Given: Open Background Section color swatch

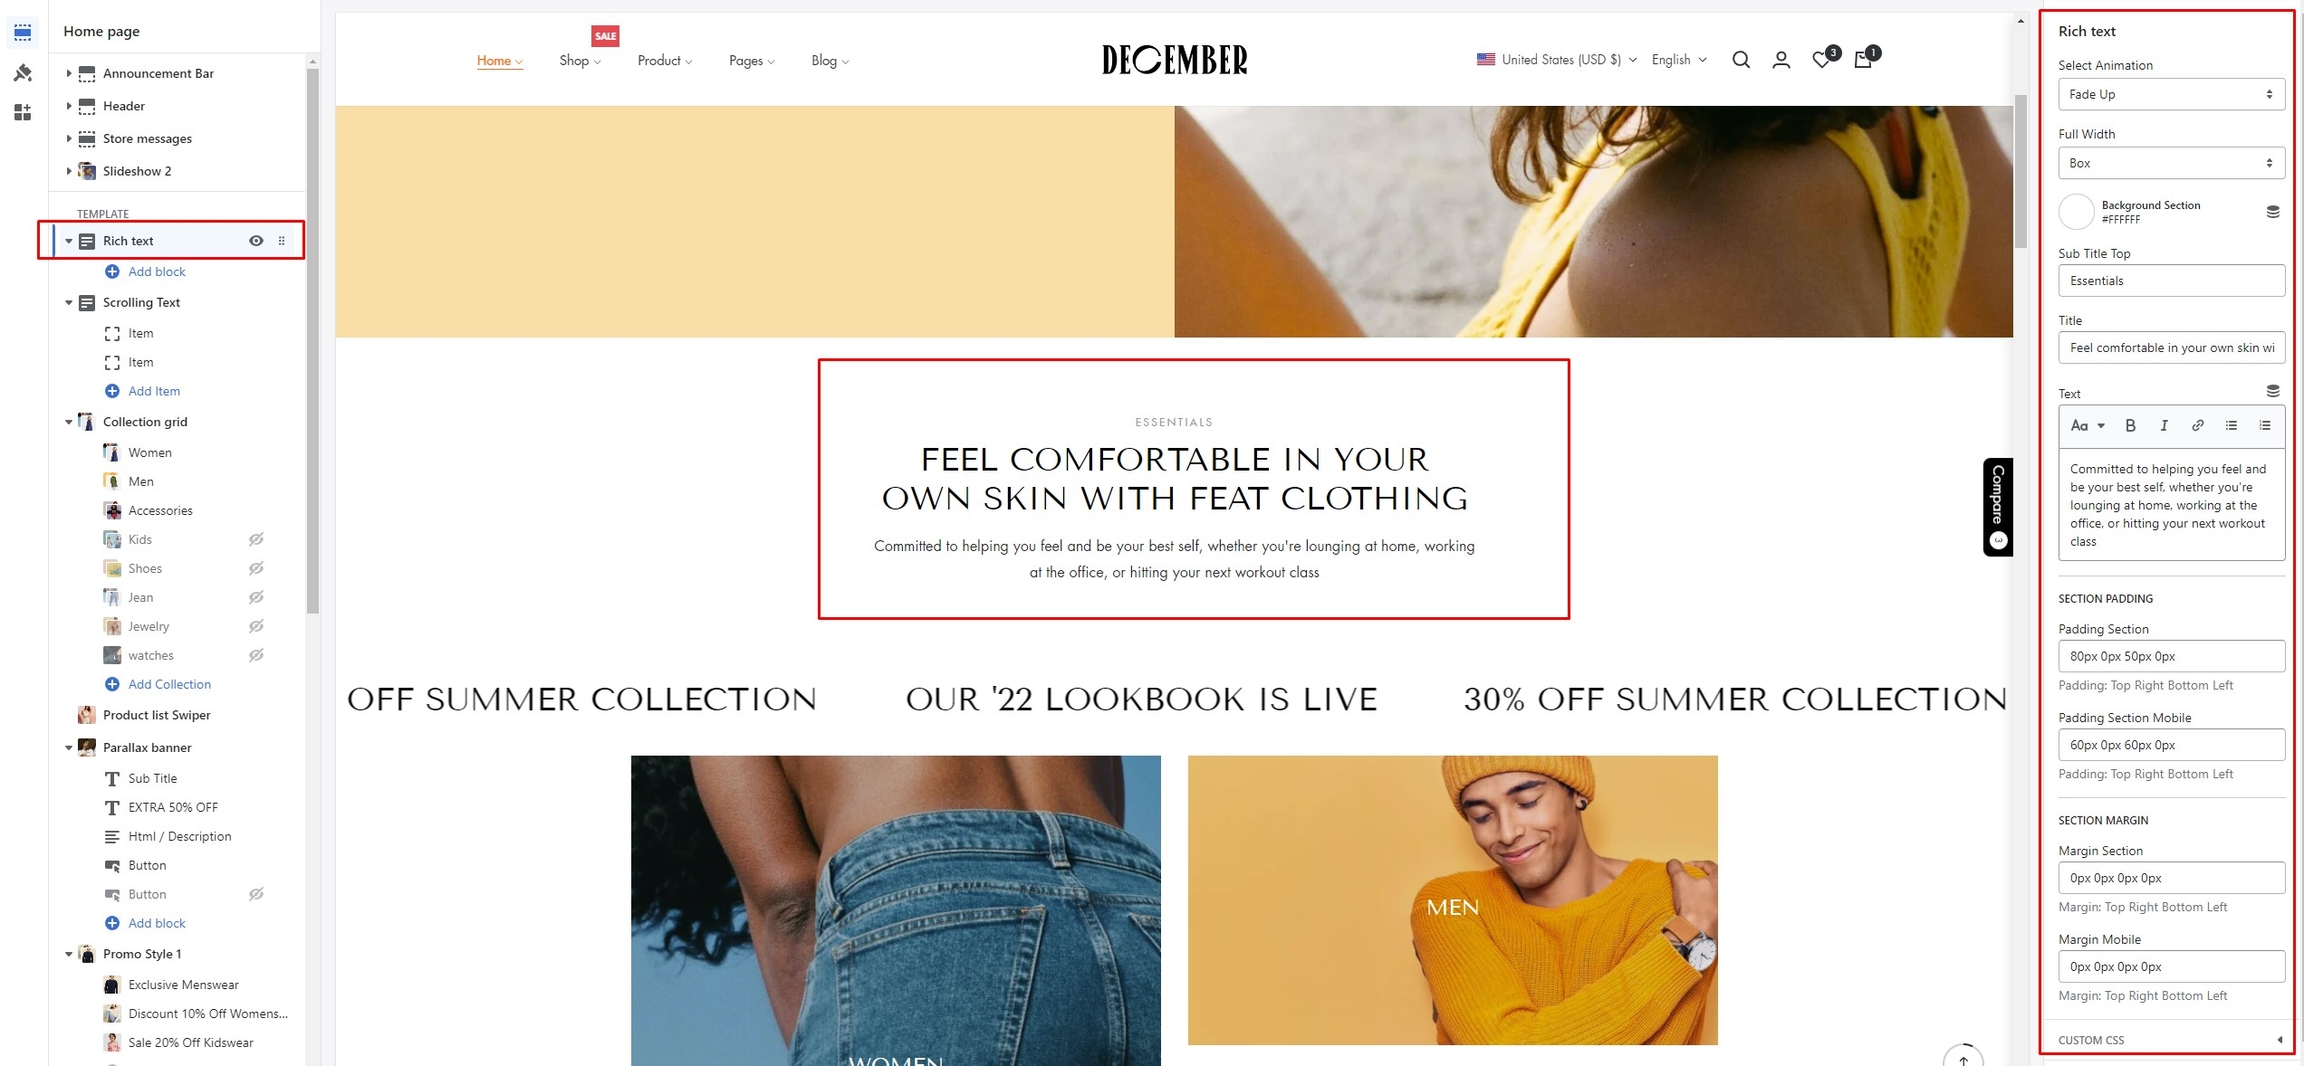Looking at the screenshot, I should pos(2076,212).
